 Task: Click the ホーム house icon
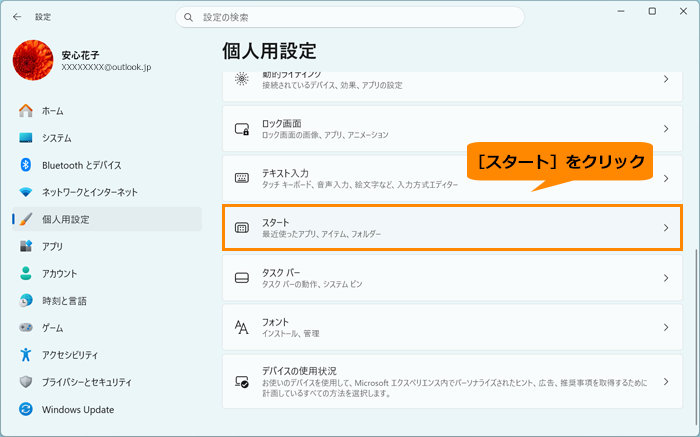click(26, 111)
